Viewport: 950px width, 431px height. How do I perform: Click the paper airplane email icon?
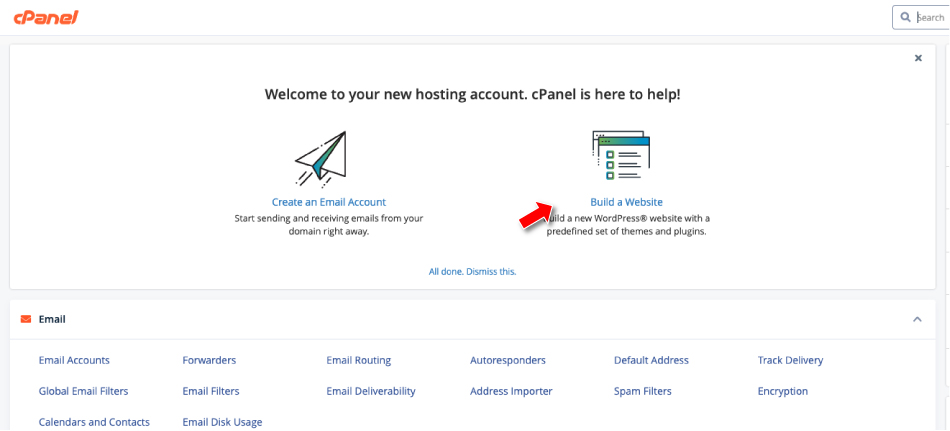tap(320, 159)
